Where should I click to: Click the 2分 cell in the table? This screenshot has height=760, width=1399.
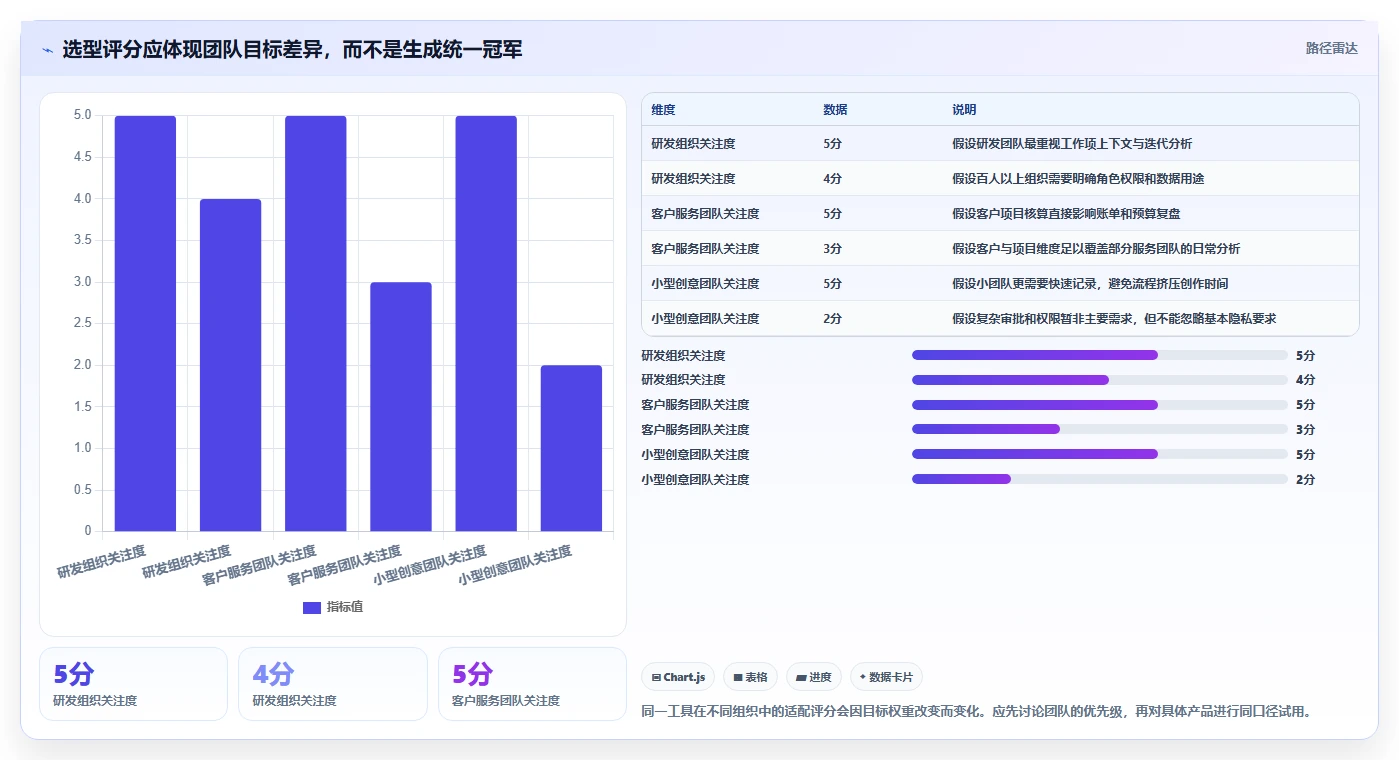pos(832,319)
